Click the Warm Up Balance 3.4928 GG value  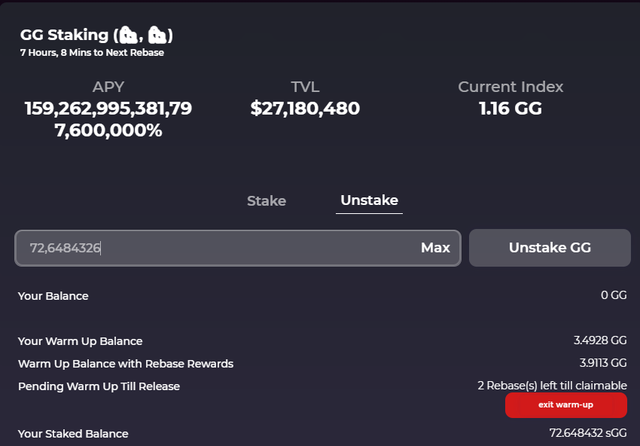(600, 340)
